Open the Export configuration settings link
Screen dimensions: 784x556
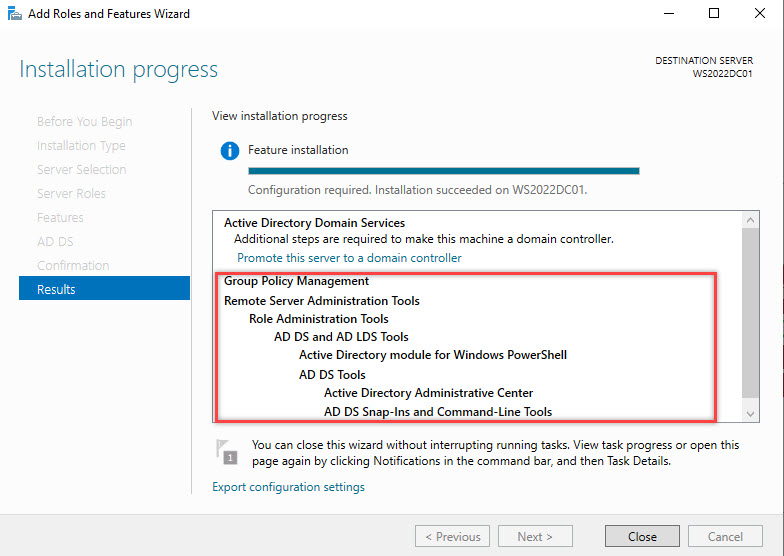[x=288, y=487]
